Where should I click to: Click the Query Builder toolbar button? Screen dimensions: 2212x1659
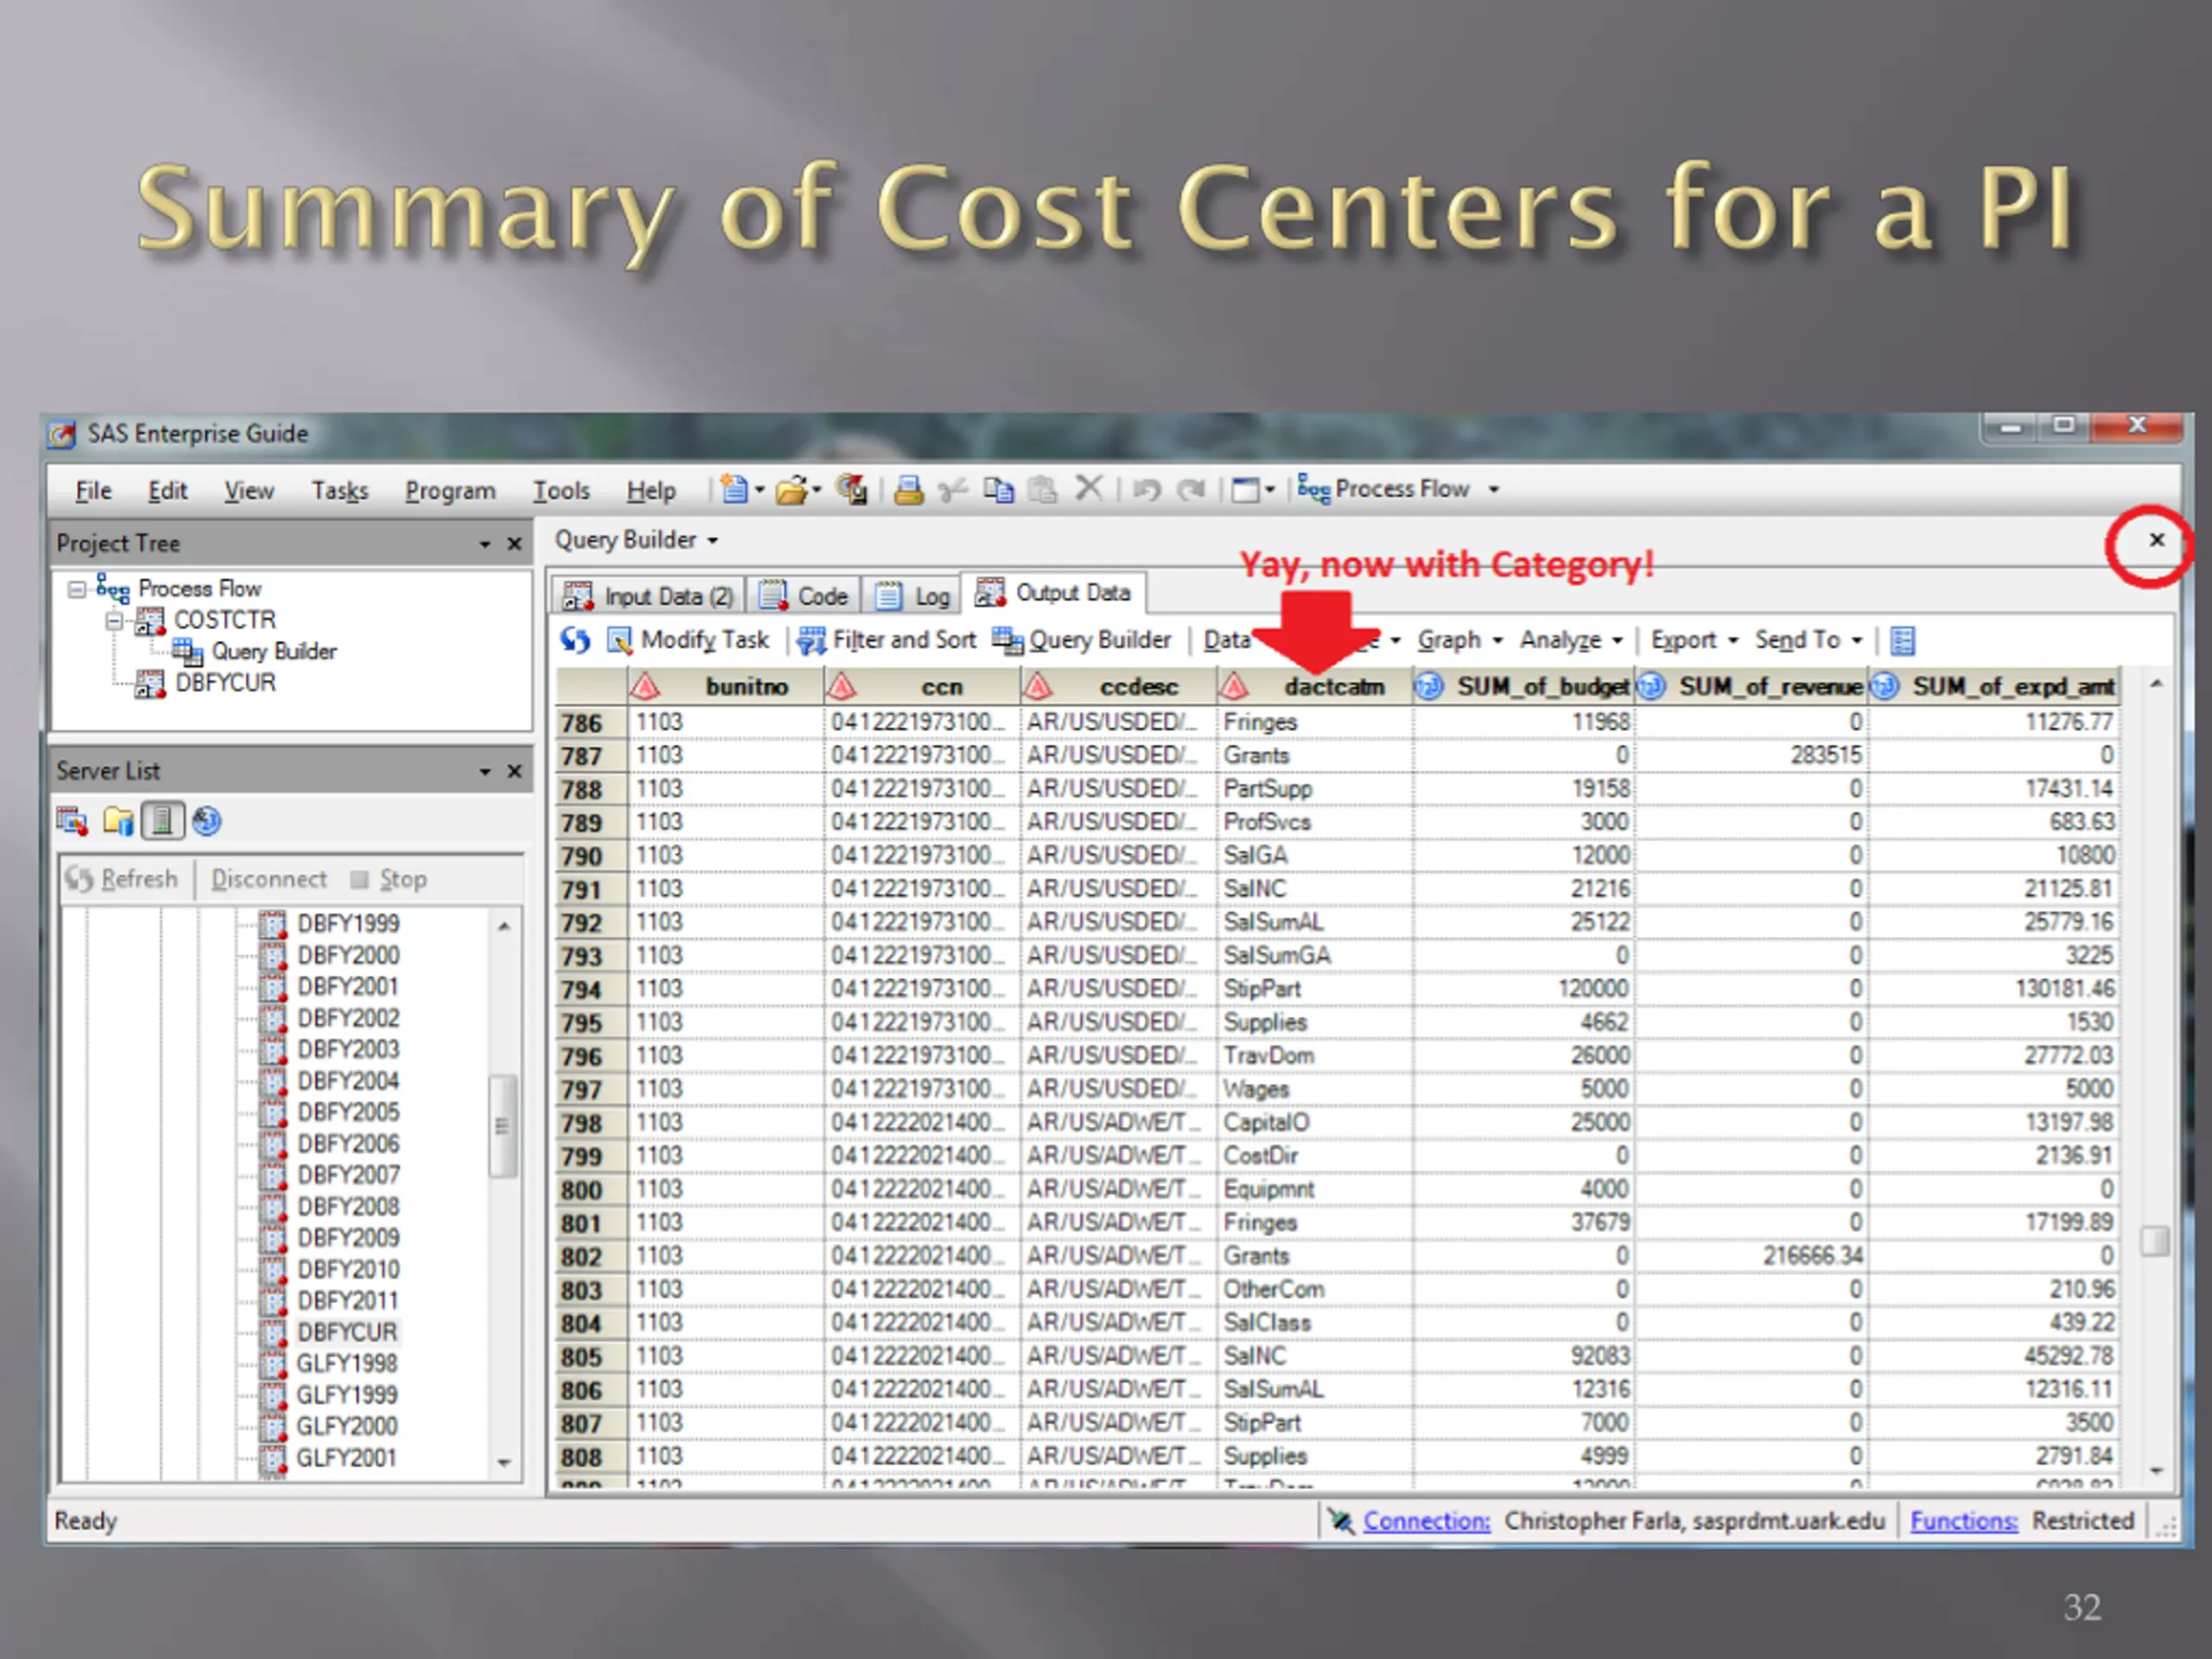pyautogui.click(x=1082, y=640)
